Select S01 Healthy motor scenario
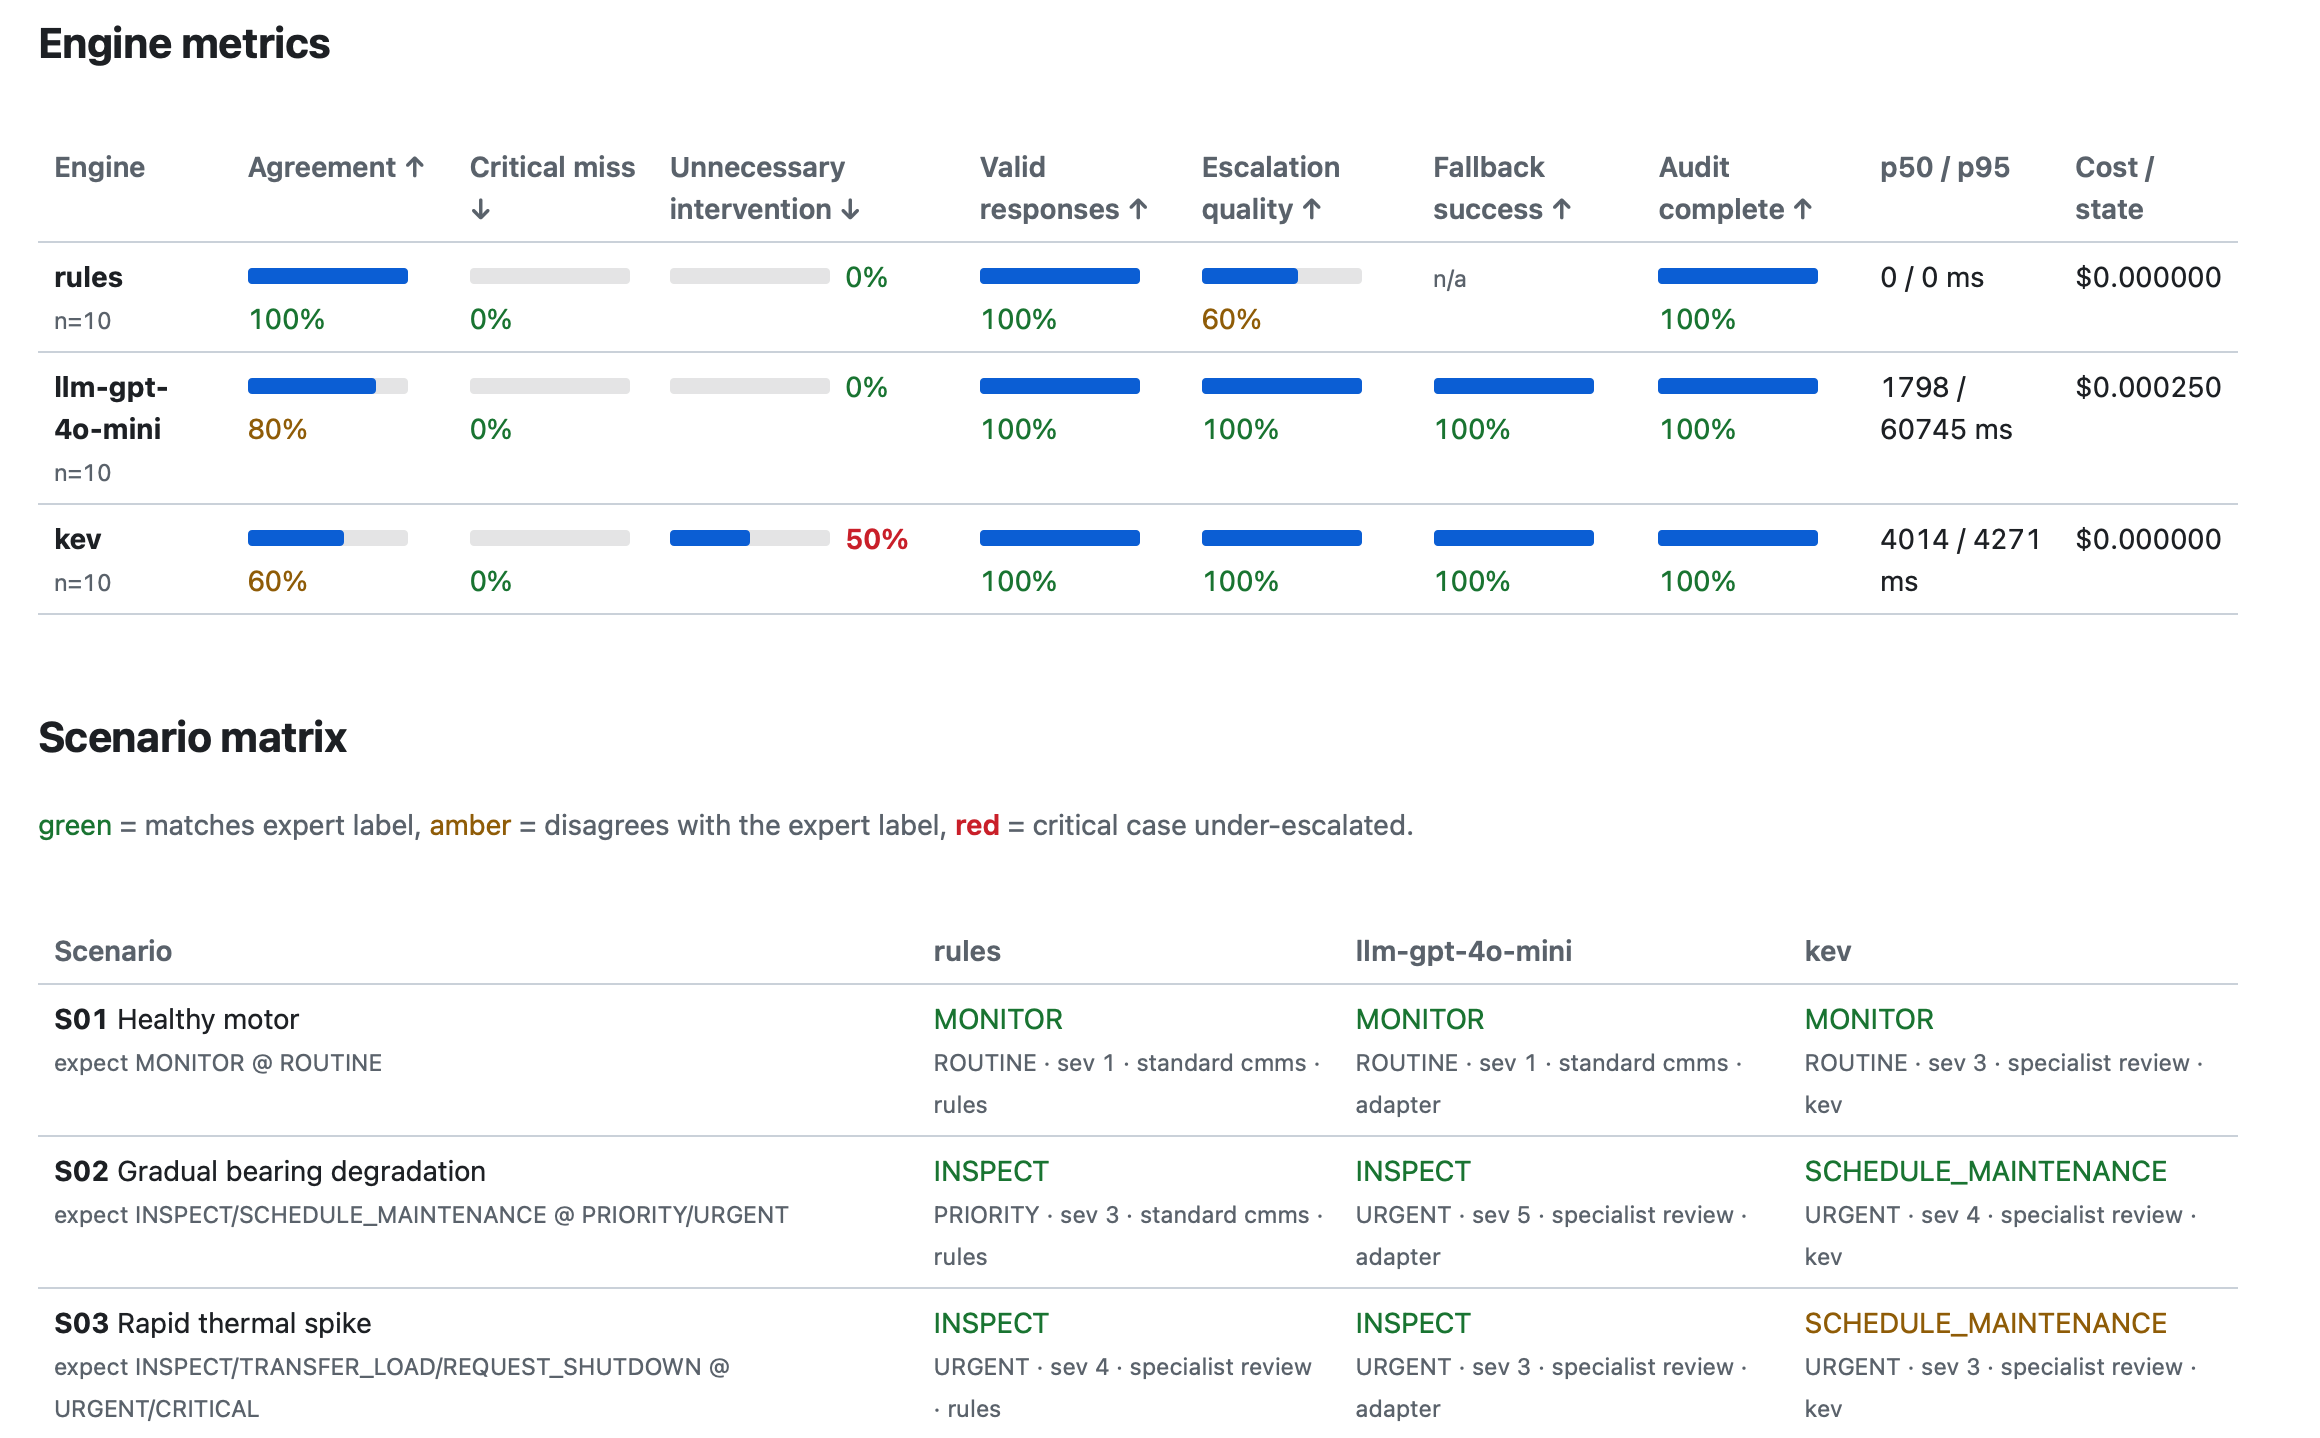The height and width of the screenshot is (1438, 2320). (x=176, y=1019)
